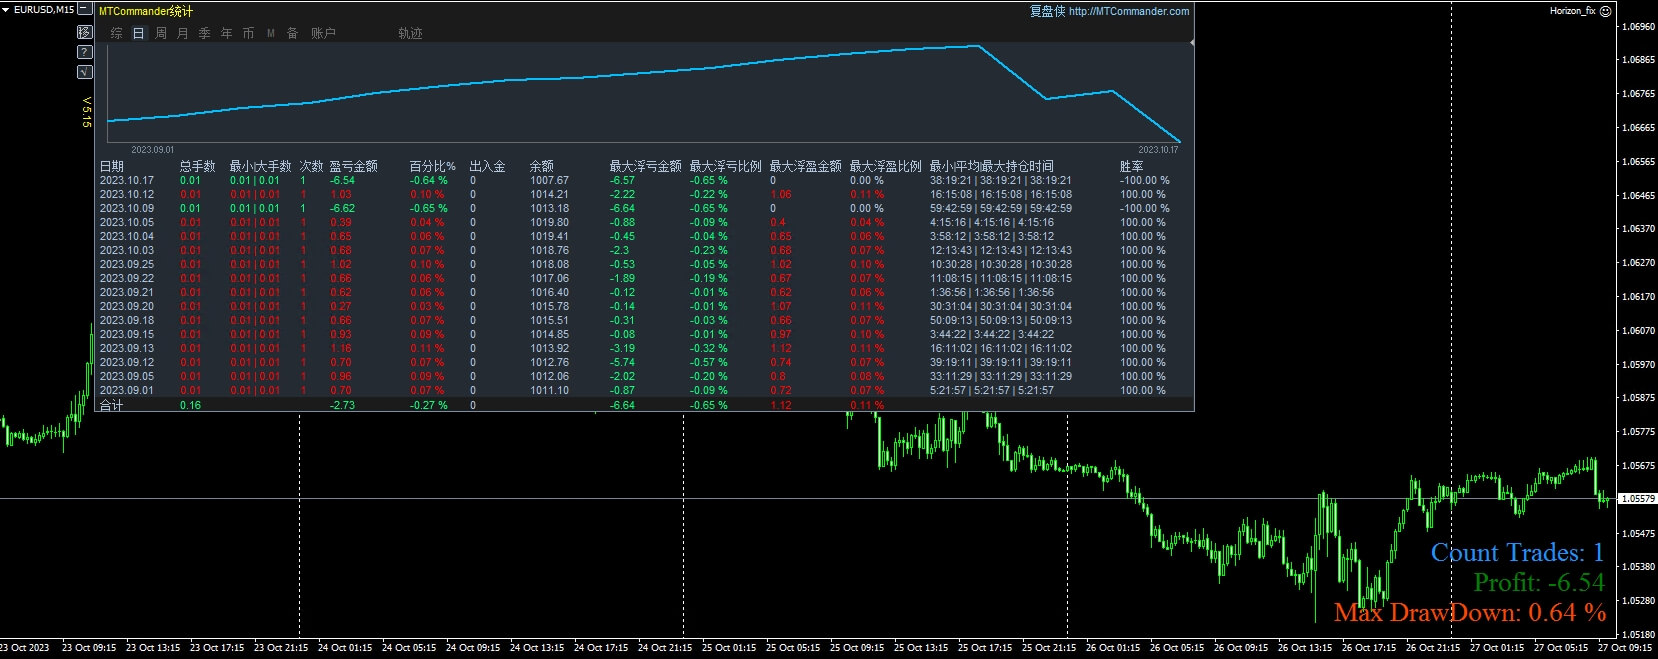Toggle the √ checkmark button on panel
Screen dimensions: 1658x659
[85, 72]
